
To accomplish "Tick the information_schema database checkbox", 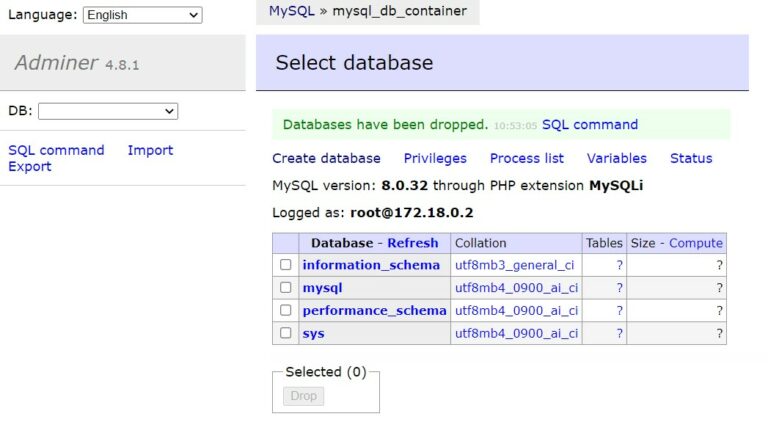I will click(286, 265).
